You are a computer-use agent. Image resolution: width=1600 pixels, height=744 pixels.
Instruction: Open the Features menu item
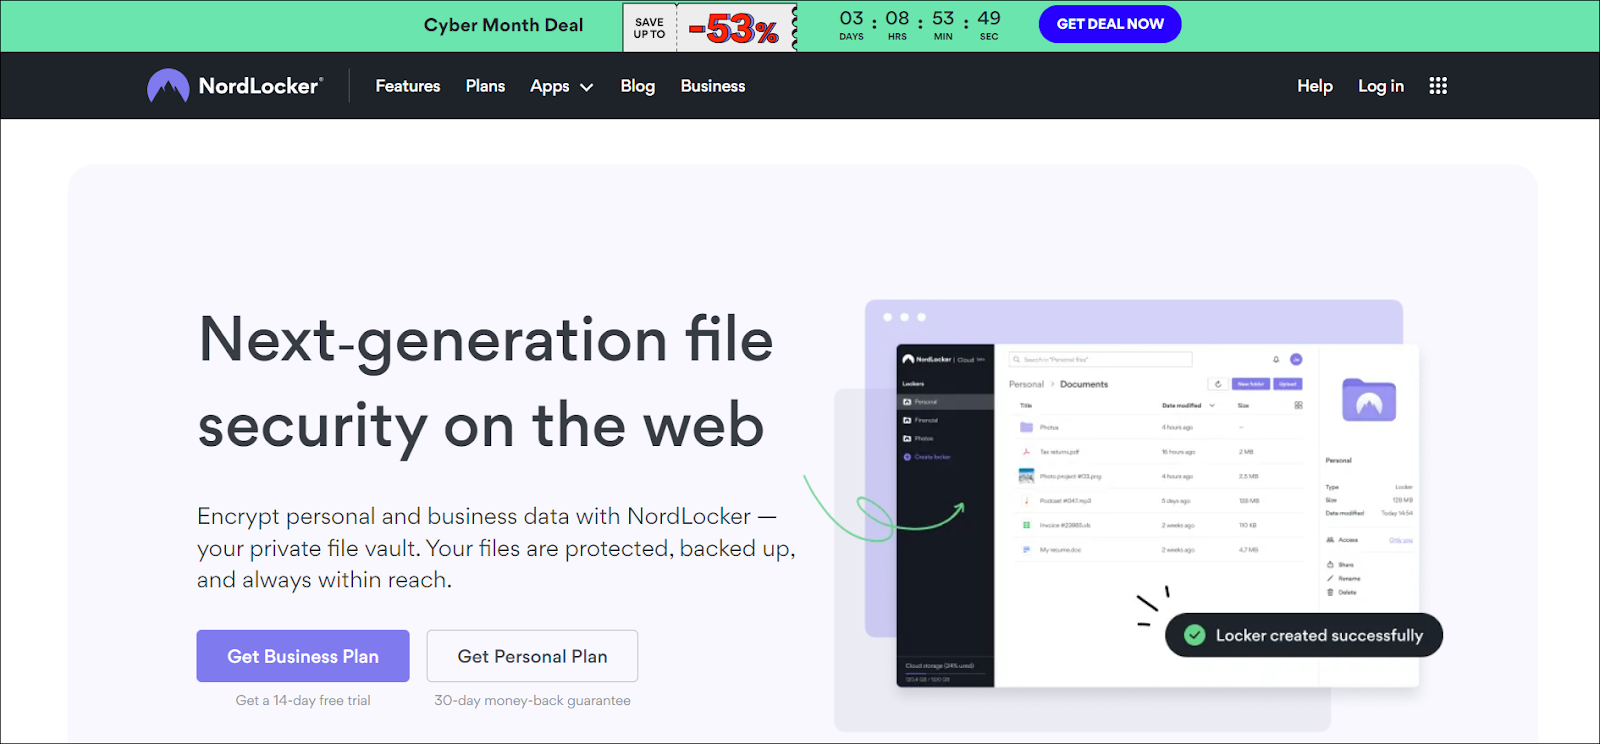tap(408, 86)
